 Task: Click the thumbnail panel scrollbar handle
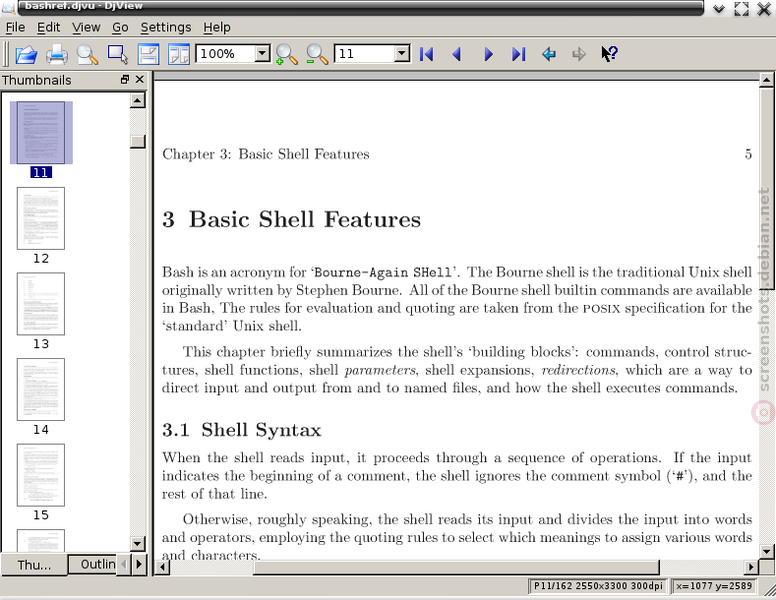pyautogui.click(x=138, y=141)
